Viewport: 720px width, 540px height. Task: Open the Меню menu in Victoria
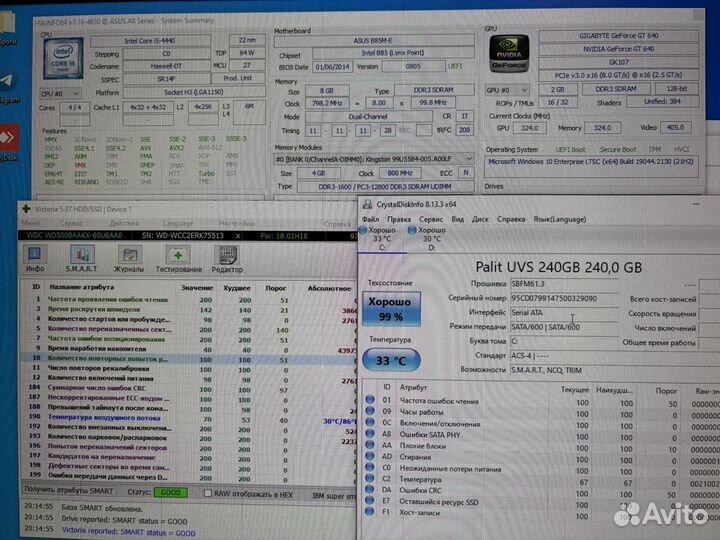pyautogui.click(x=31, y=223)
